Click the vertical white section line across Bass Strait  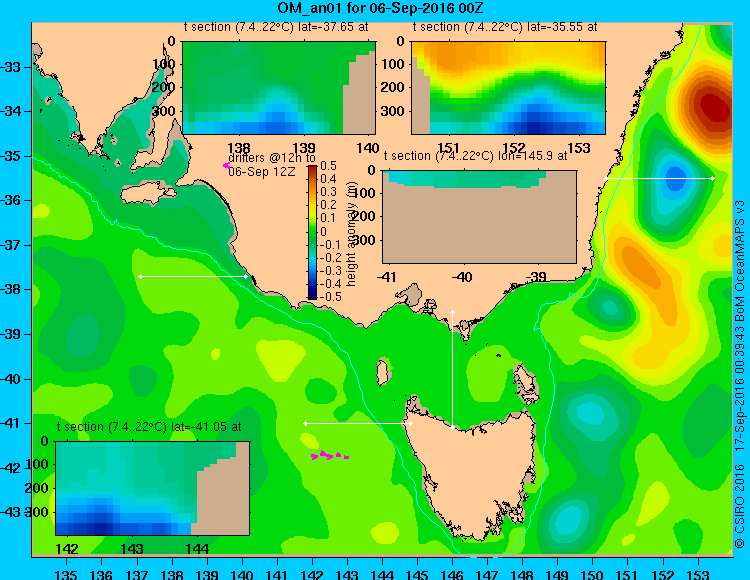click(452, 370)
